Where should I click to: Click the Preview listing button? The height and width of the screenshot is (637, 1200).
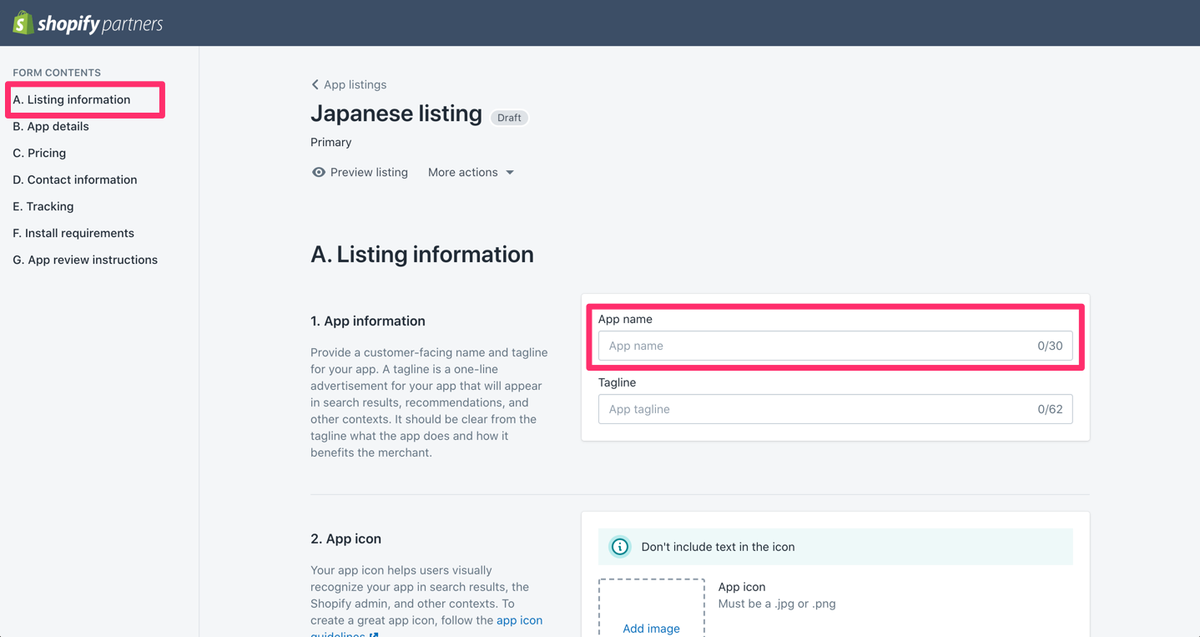(x=368, y=172)
